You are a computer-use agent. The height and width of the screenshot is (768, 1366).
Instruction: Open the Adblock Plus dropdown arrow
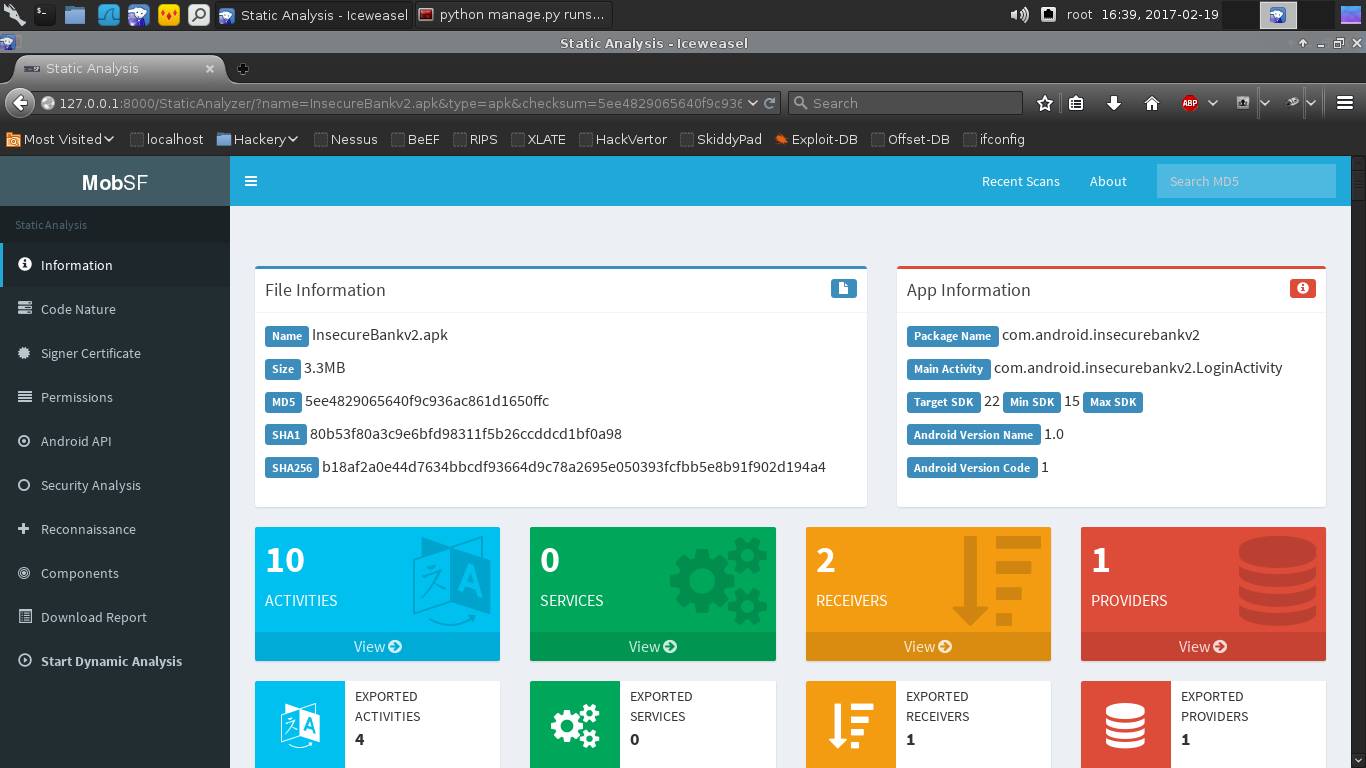coord(1213,103)
